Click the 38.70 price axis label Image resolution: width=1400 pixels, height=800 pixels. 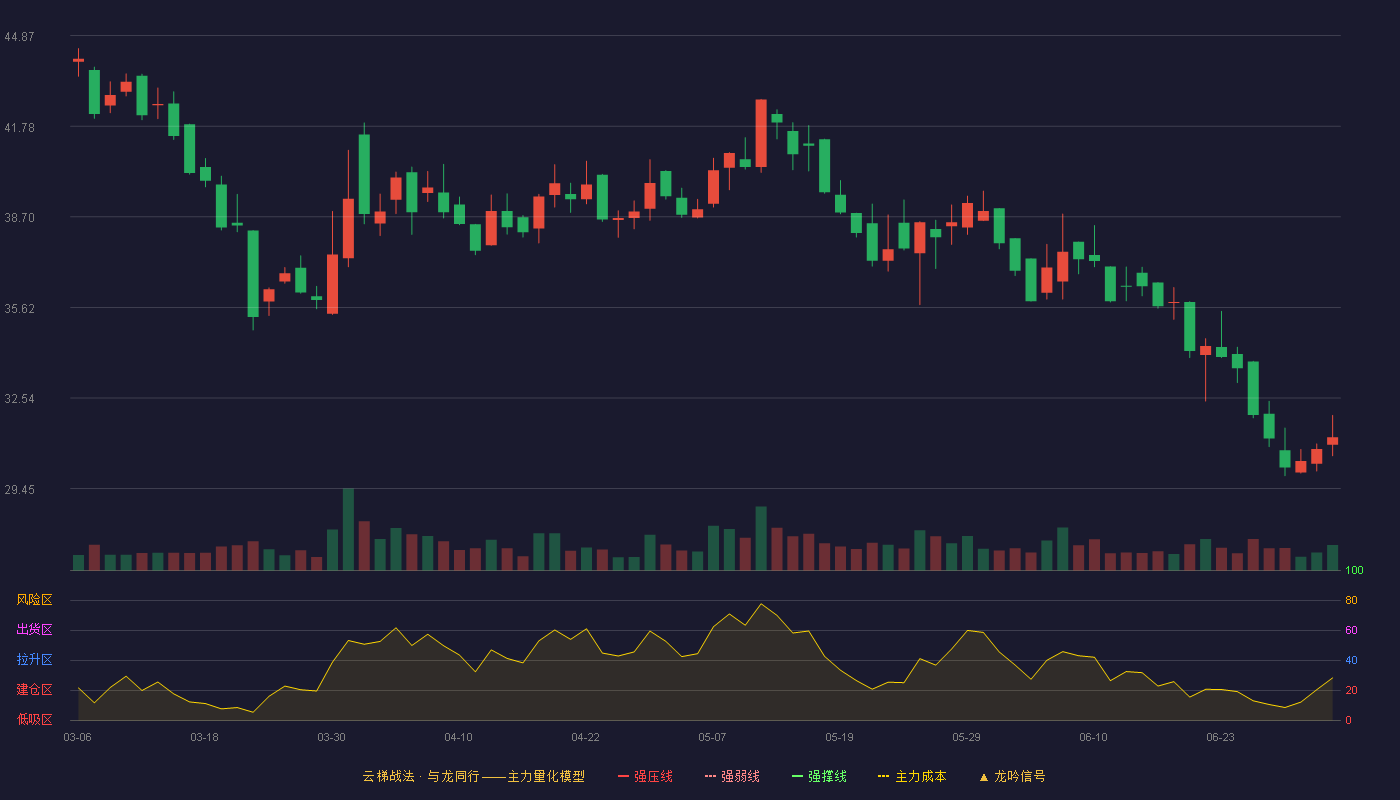[x=19, y=218]
